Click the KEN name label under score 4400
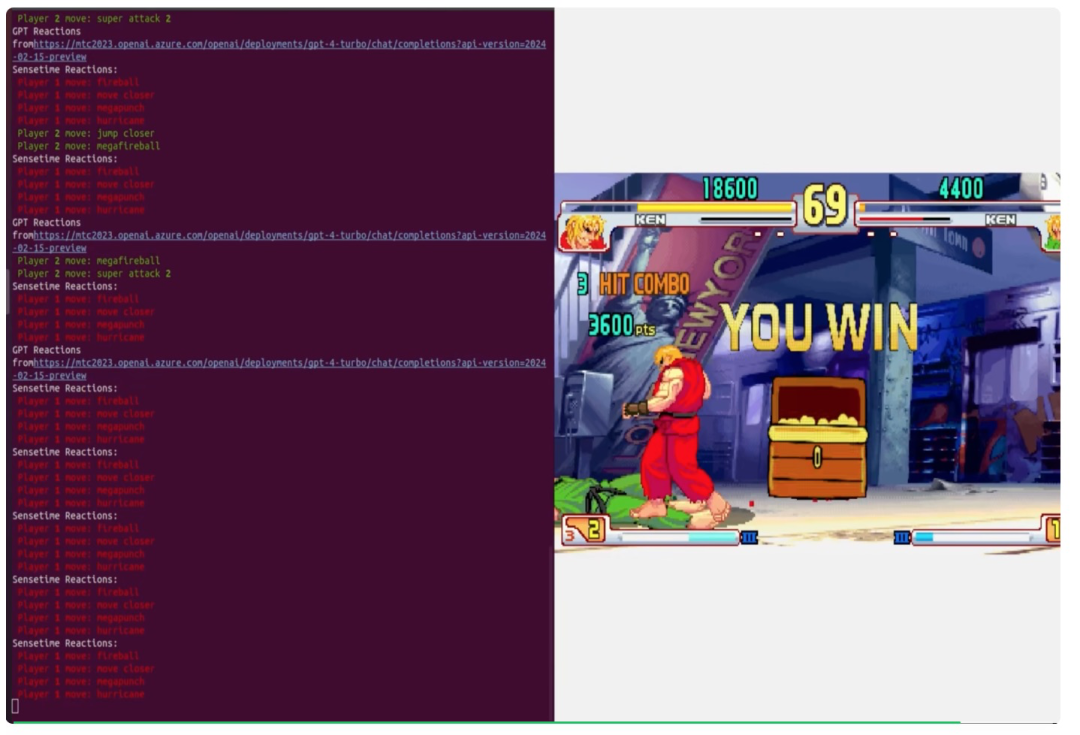Image resolution: width=1080 pixels, height=735 pixels. pos(1000,220)
